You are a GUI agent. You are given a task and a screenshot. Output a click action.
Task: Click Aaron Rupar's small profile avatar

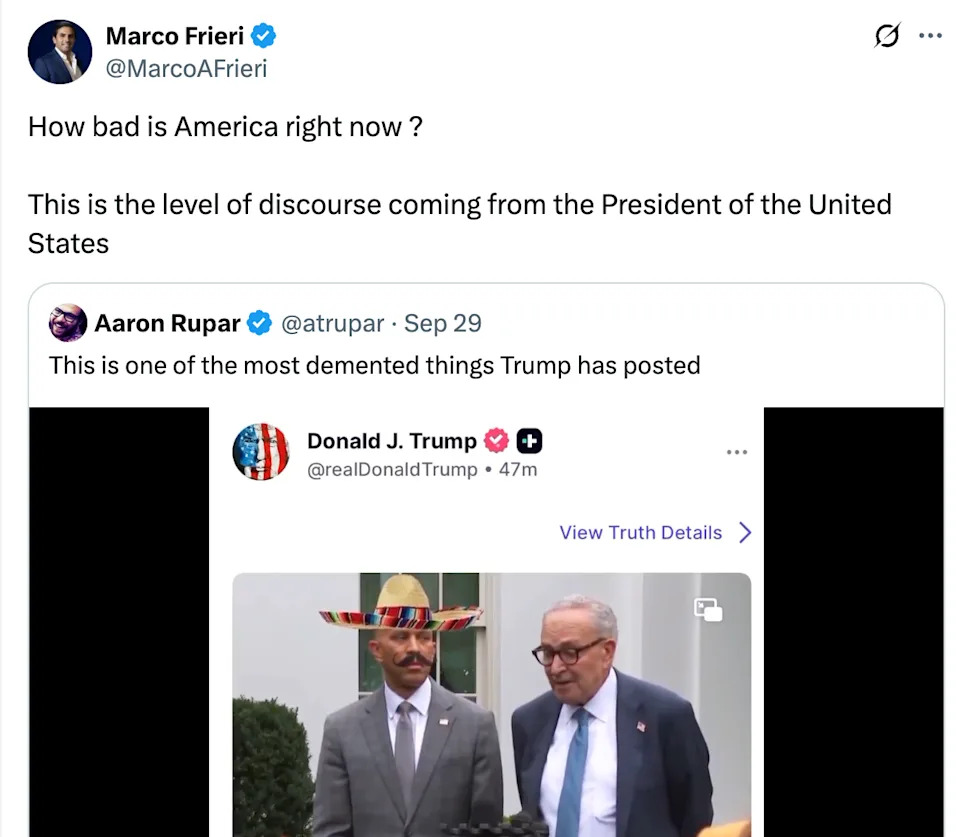pos(68,323)
